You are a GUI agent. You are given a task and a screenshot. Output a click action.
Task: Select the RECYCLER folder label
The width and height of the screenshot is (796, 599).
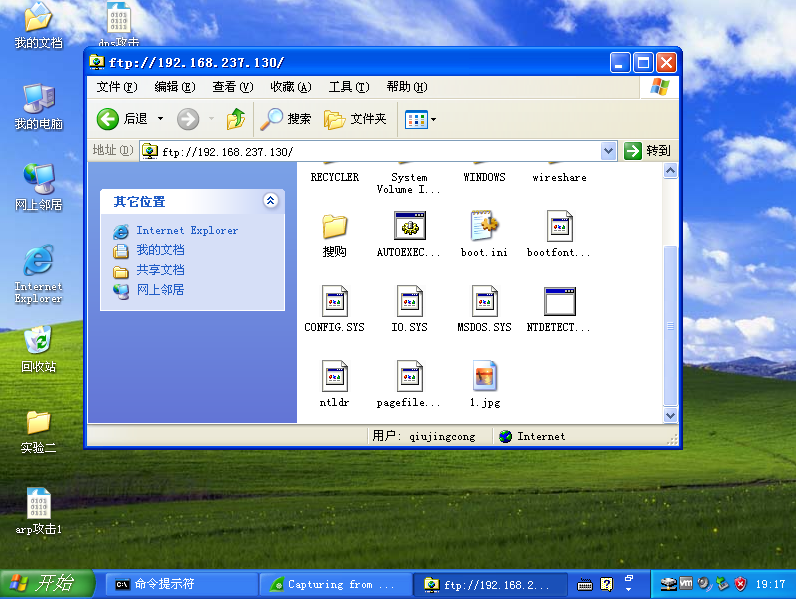tap(335, 177)
